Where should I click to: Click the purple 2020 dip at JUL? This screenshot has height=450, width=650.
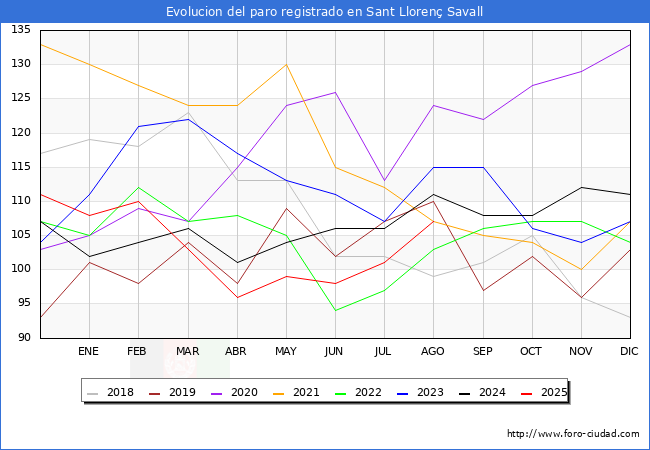[385, 181]
